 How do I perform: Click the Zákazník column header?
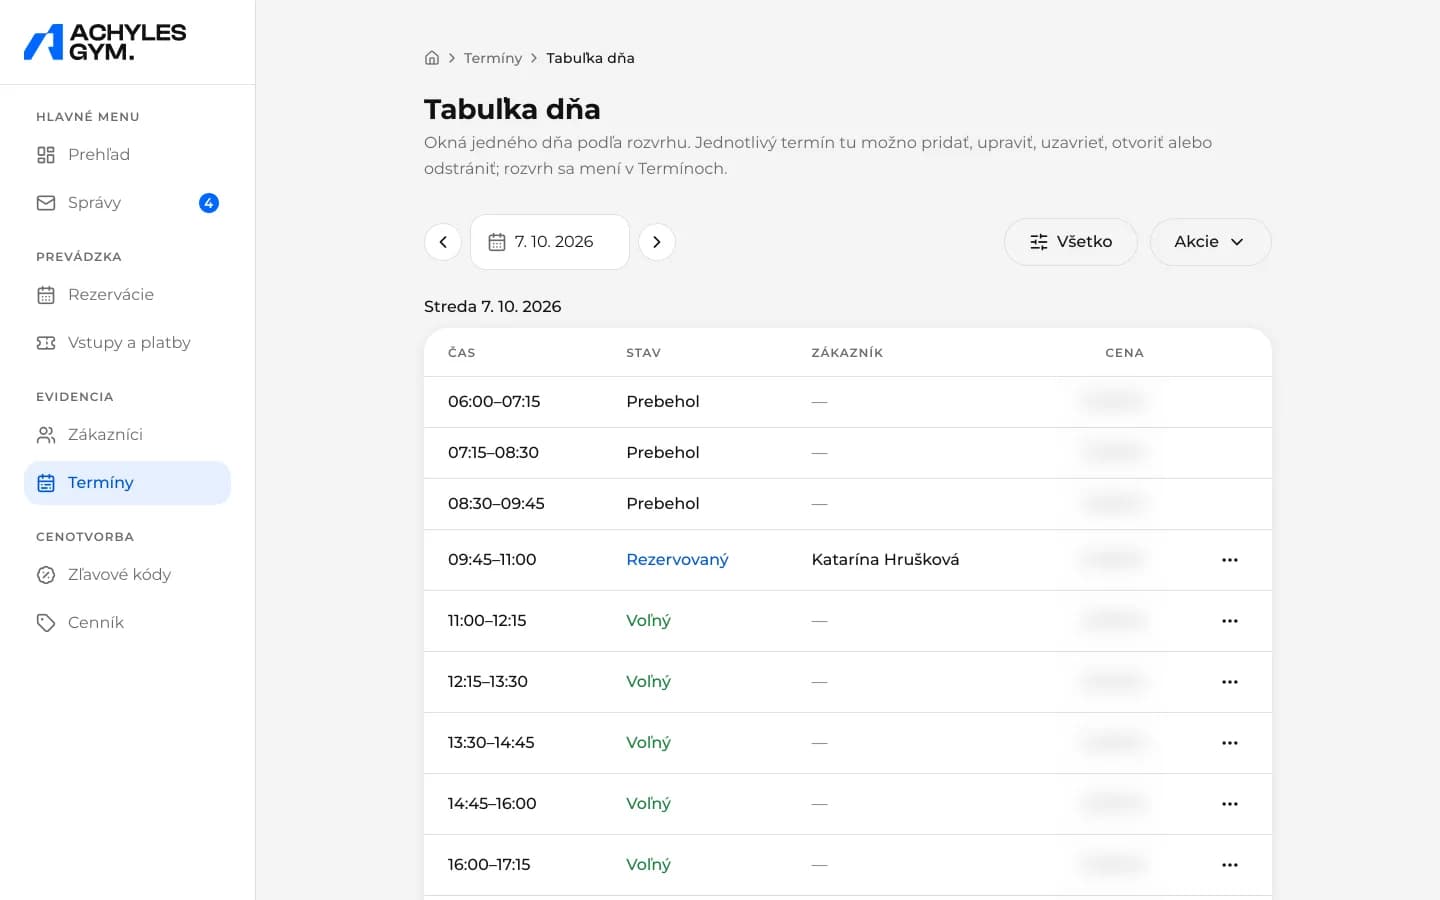click(847, 353)
